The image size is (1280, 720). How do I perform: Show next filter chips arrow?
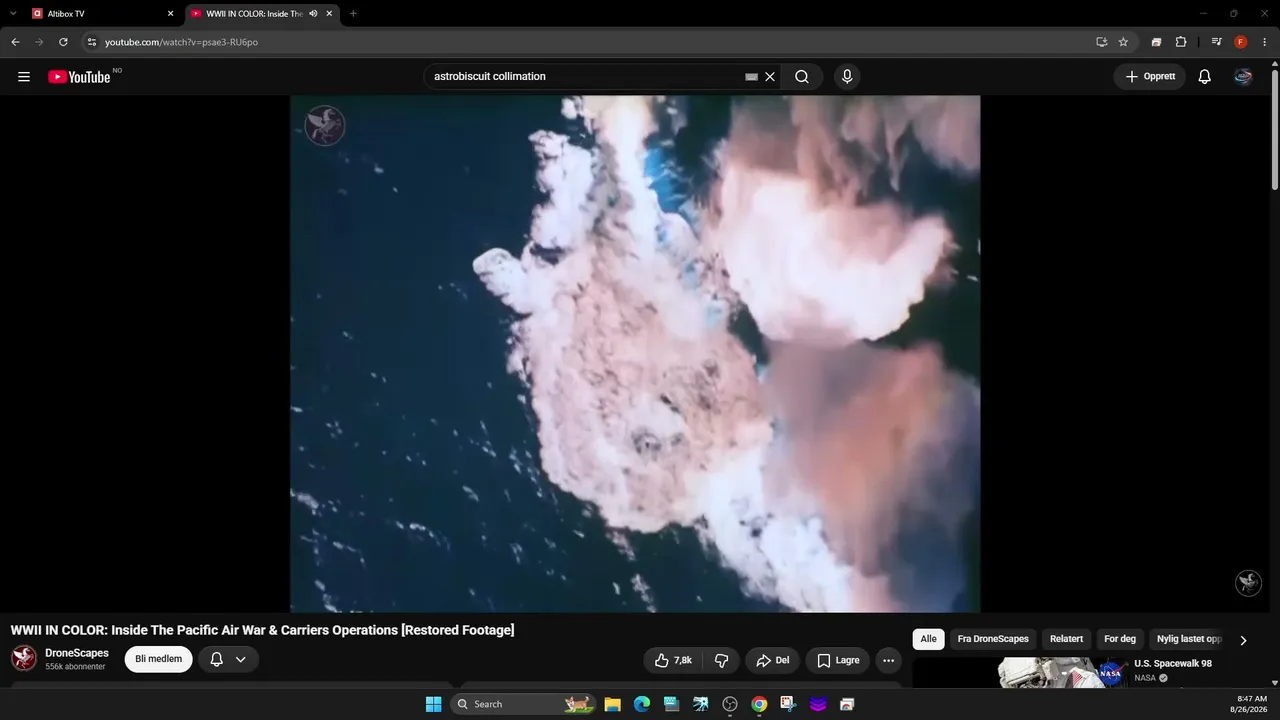coord(1243,640)
